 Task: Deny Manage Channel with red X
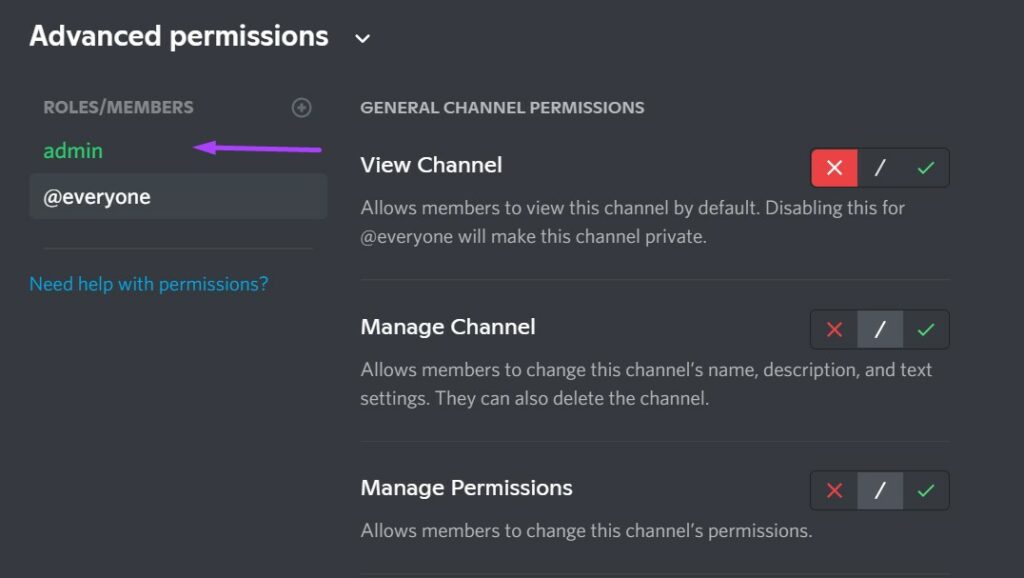(x=834, y=329)
